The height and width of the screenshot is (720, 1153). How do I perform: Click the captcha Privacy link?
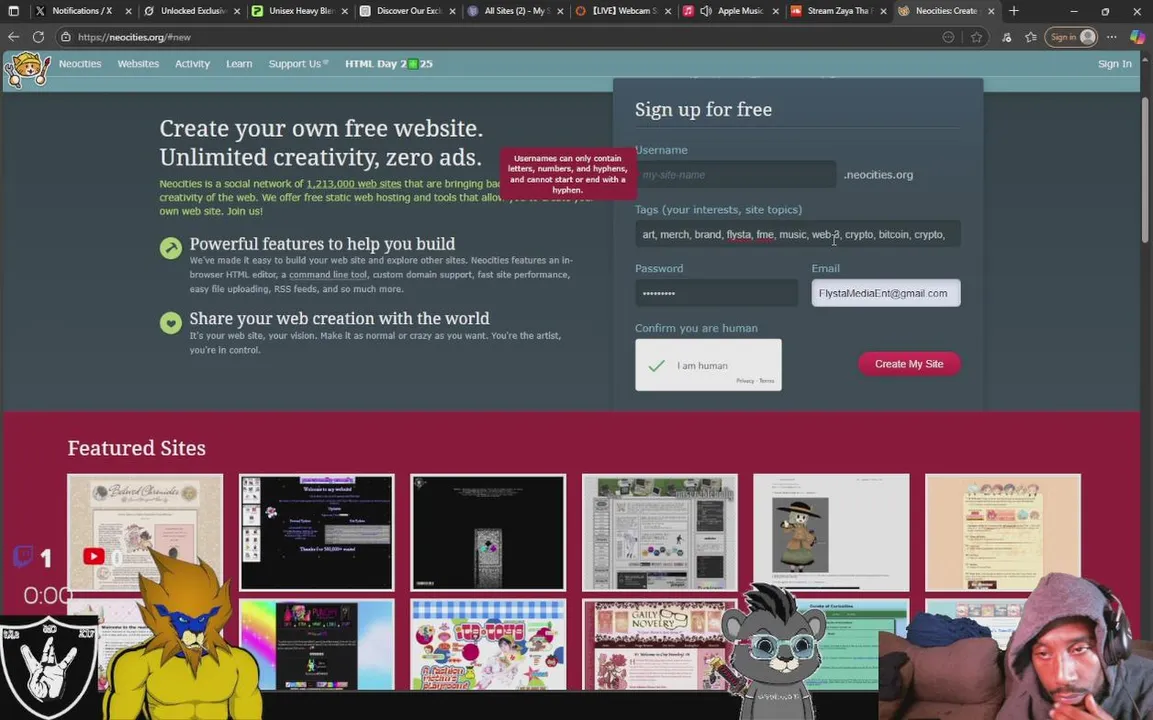coord(745,381)
